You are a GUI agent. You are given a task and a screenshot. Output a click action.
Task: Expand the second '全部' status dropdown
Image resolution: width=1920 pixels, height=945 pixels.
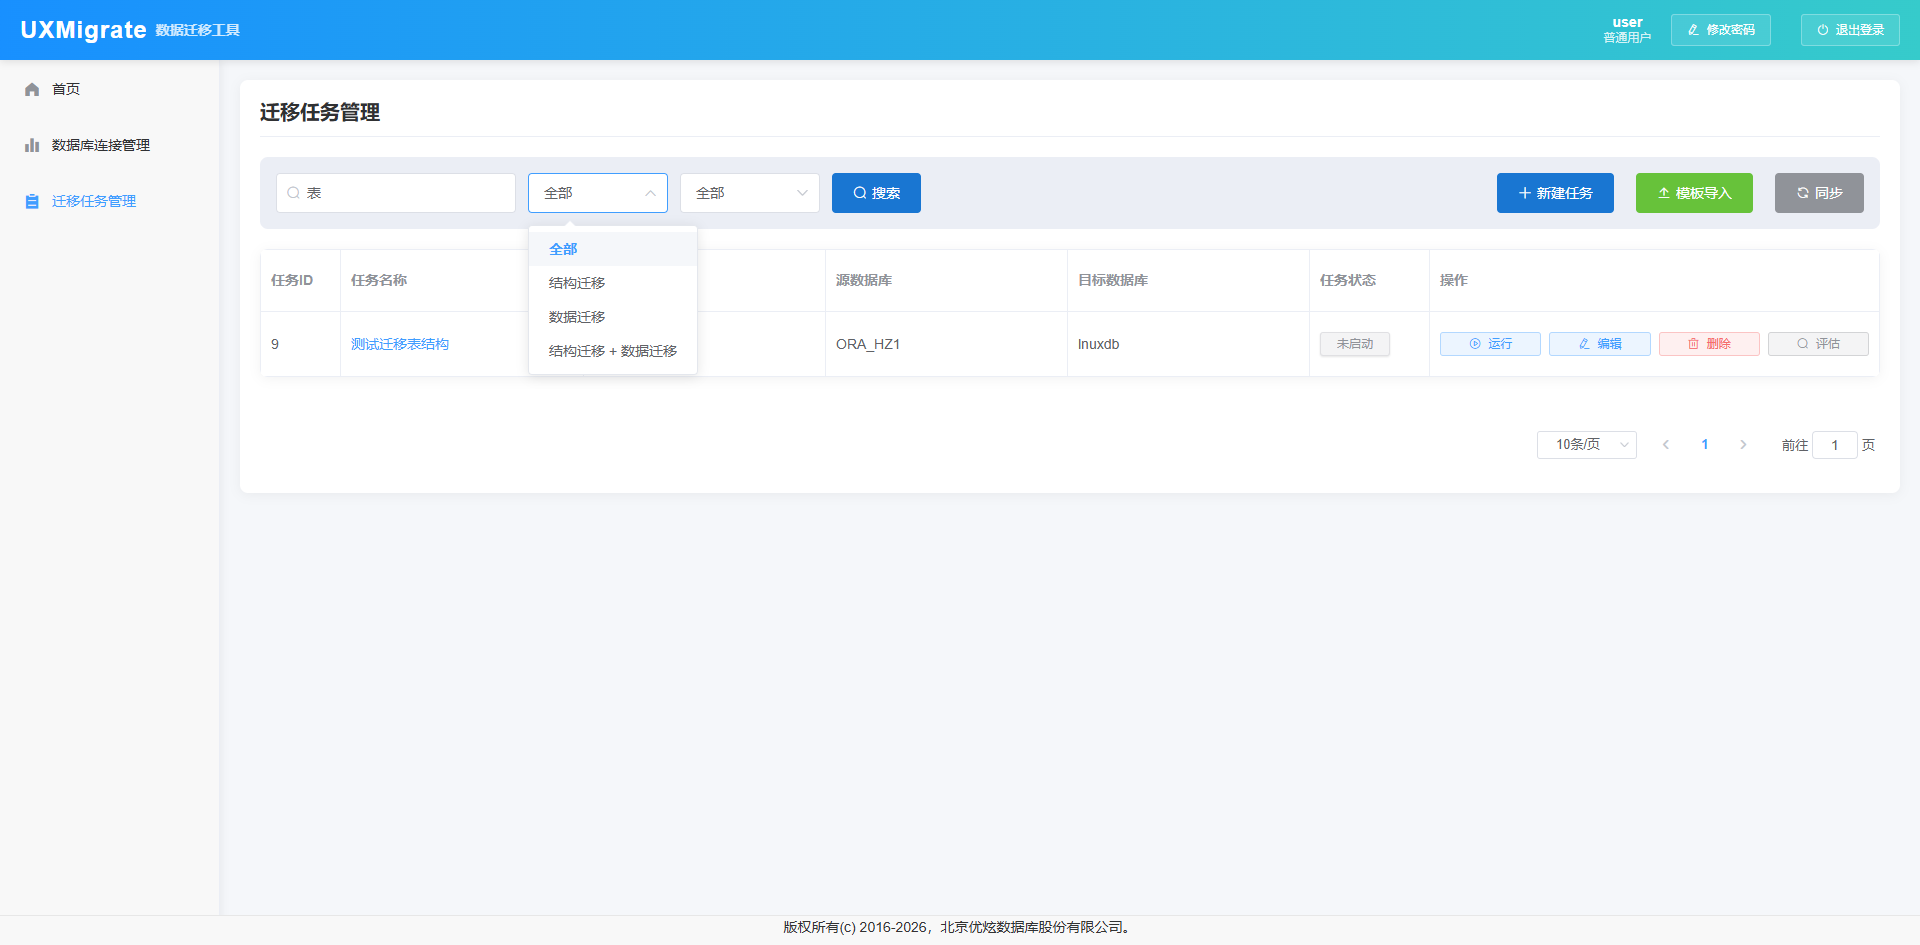749,193
